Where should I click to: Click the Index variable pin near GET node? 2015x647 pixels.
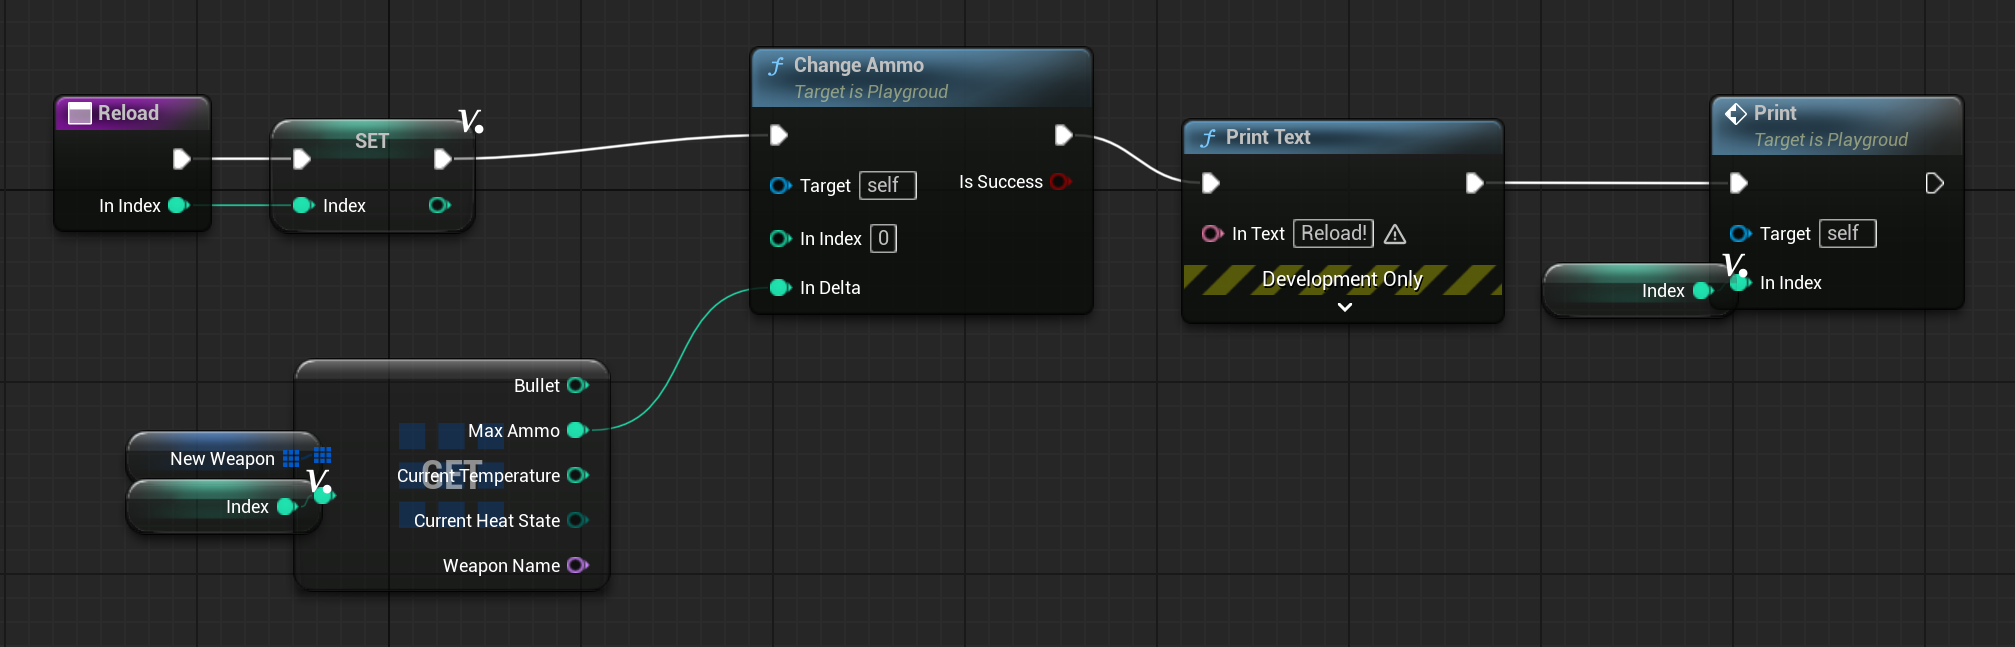tap(287, 507)
